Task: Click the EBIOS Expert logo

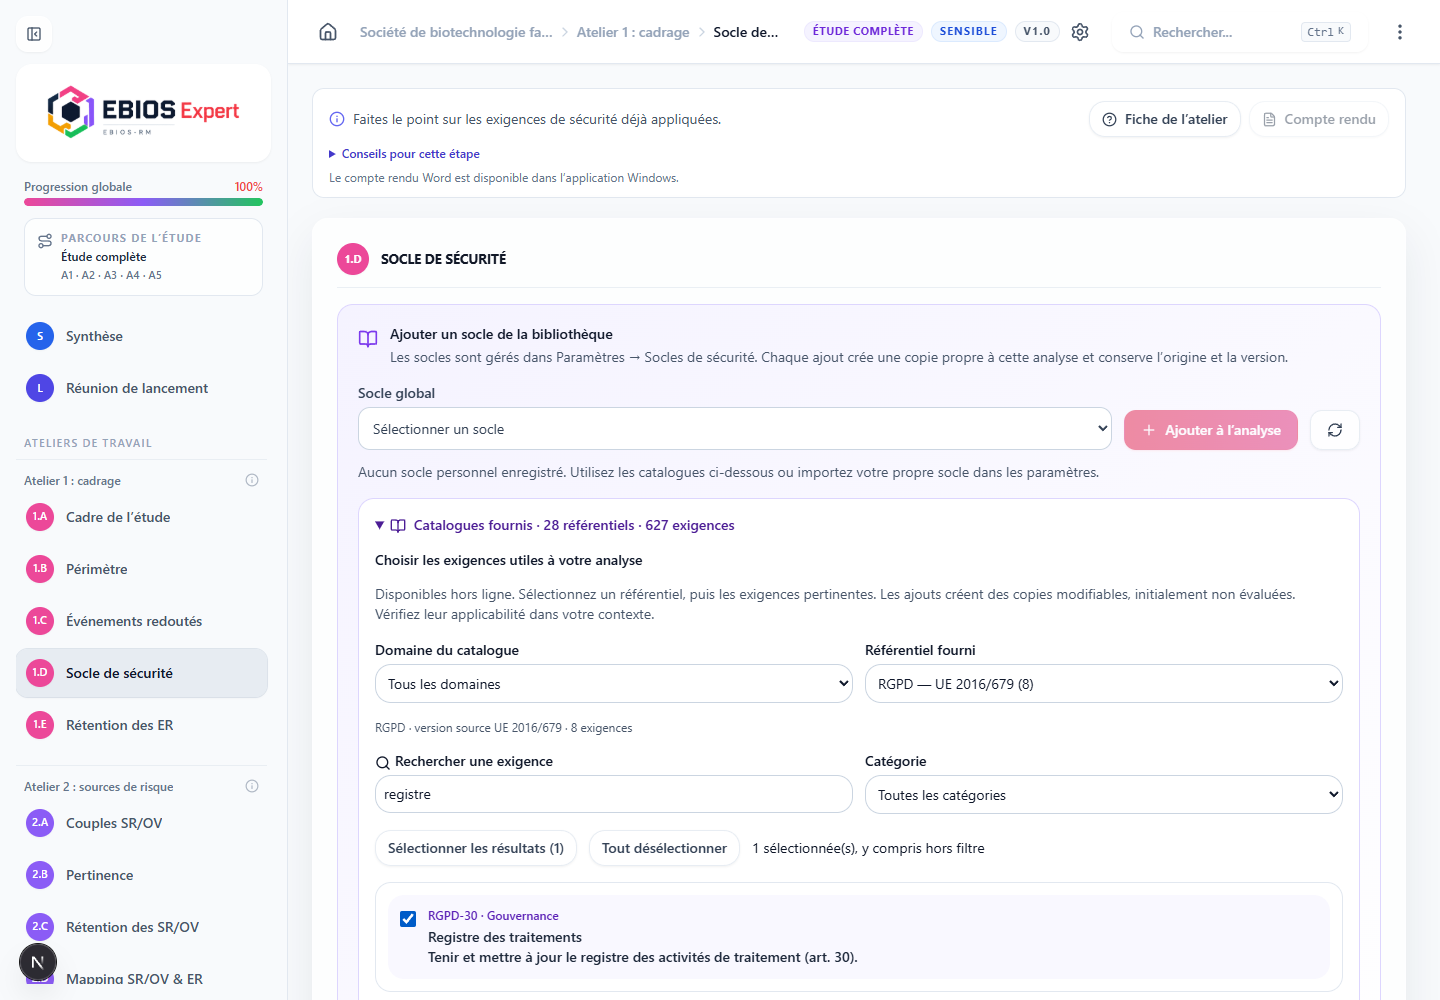Action: tap(143, 112)
